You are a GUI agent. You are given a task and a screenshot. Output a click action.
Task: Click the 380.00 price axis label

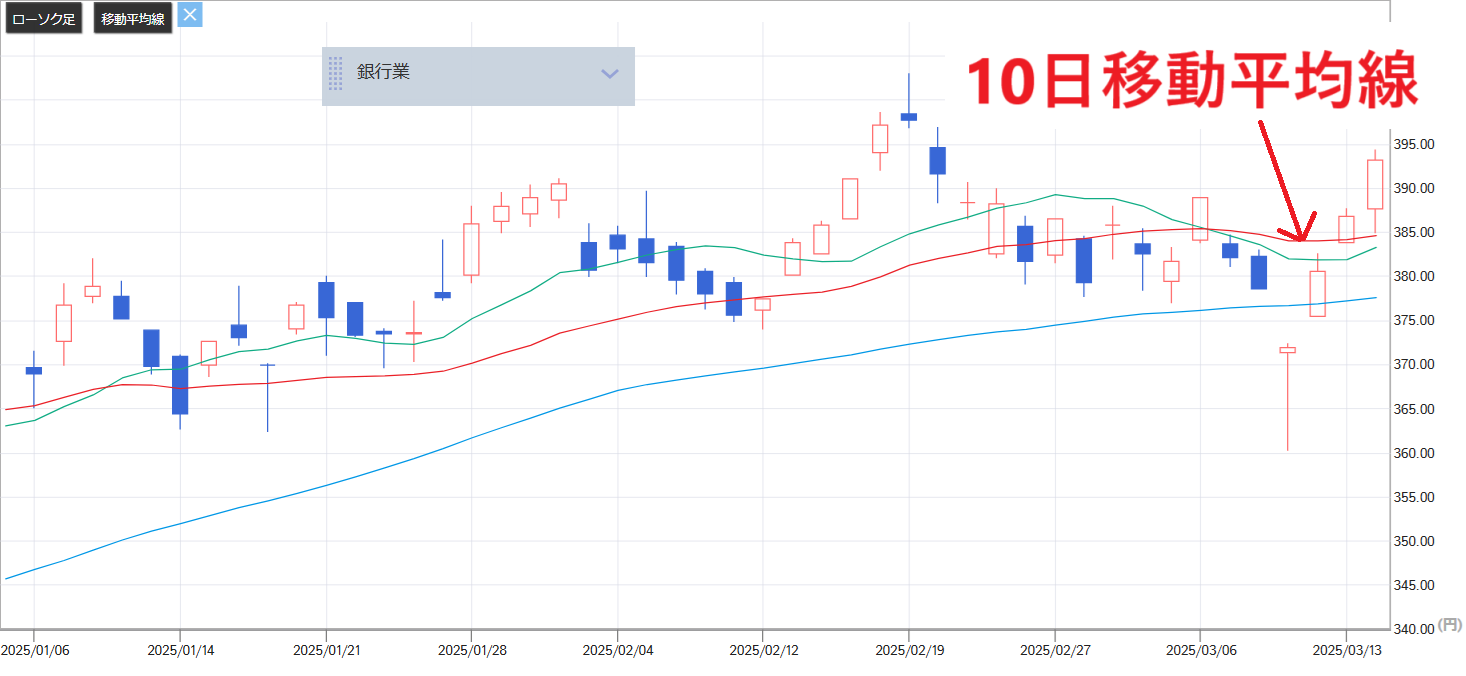(1414, 277)
